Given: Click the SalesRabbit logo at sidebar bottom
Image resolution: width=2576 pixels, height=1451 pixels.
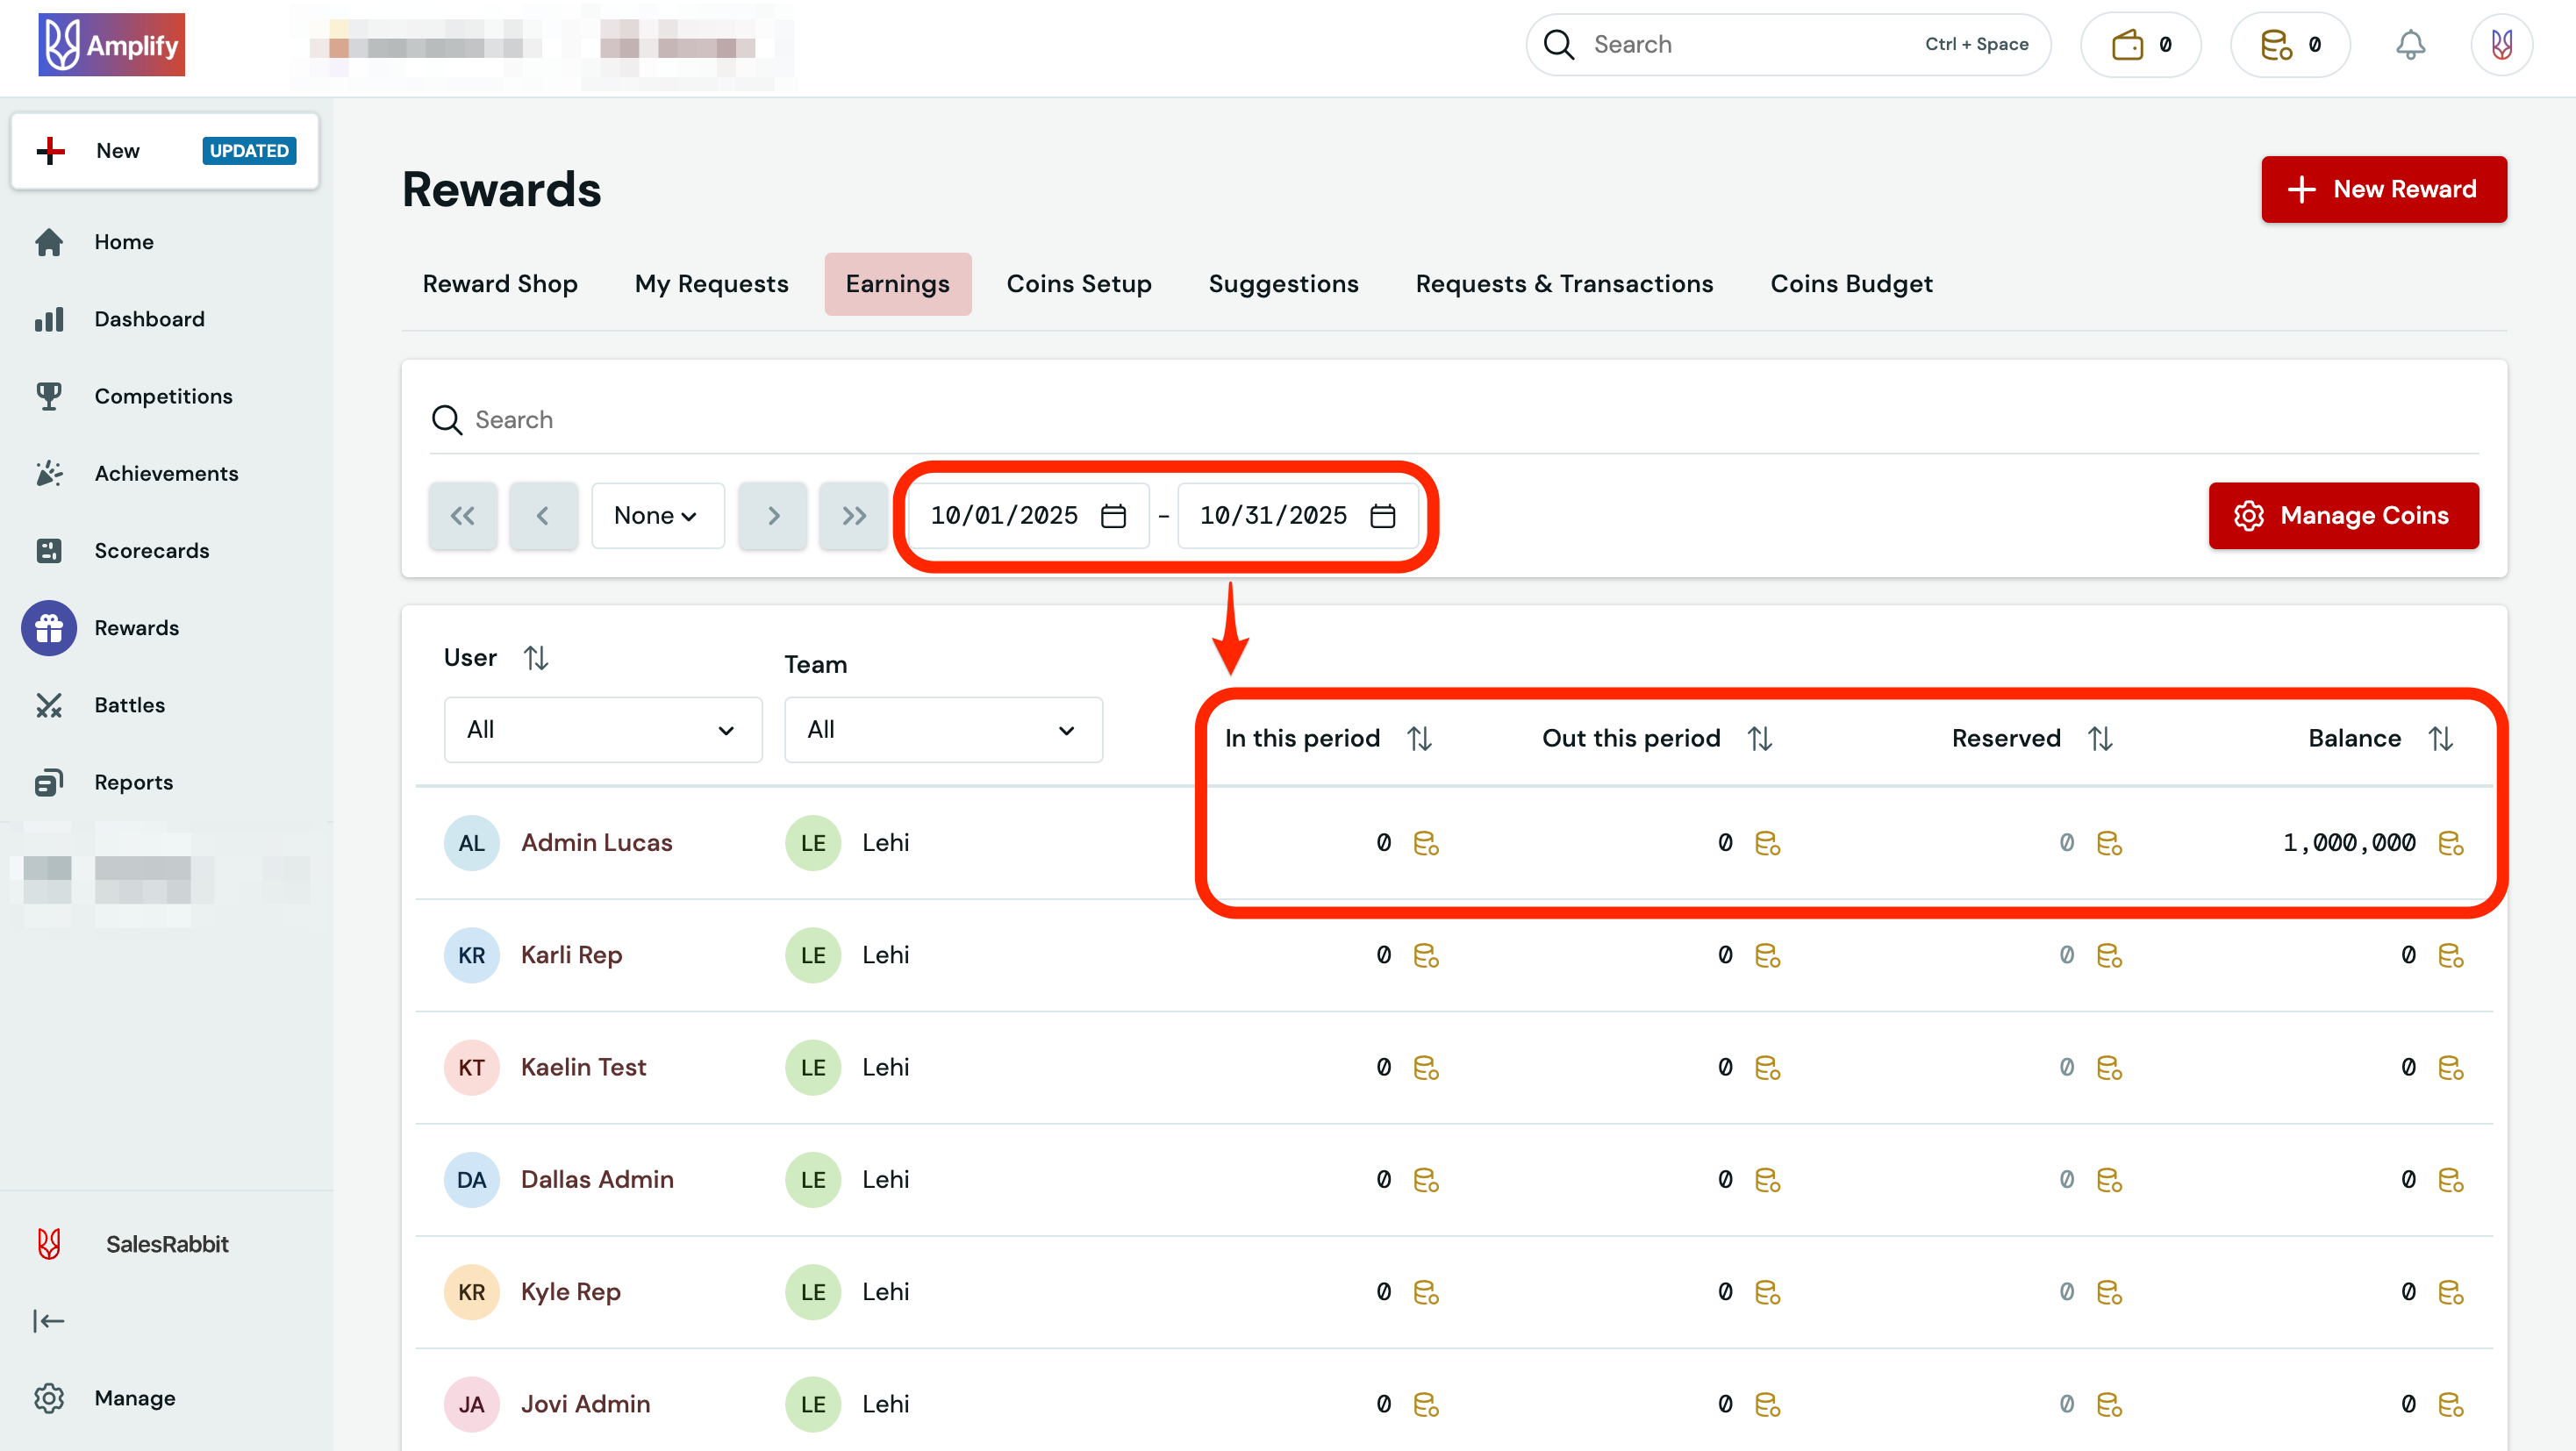Looking at the screenshot, I should pos(49,1243).
